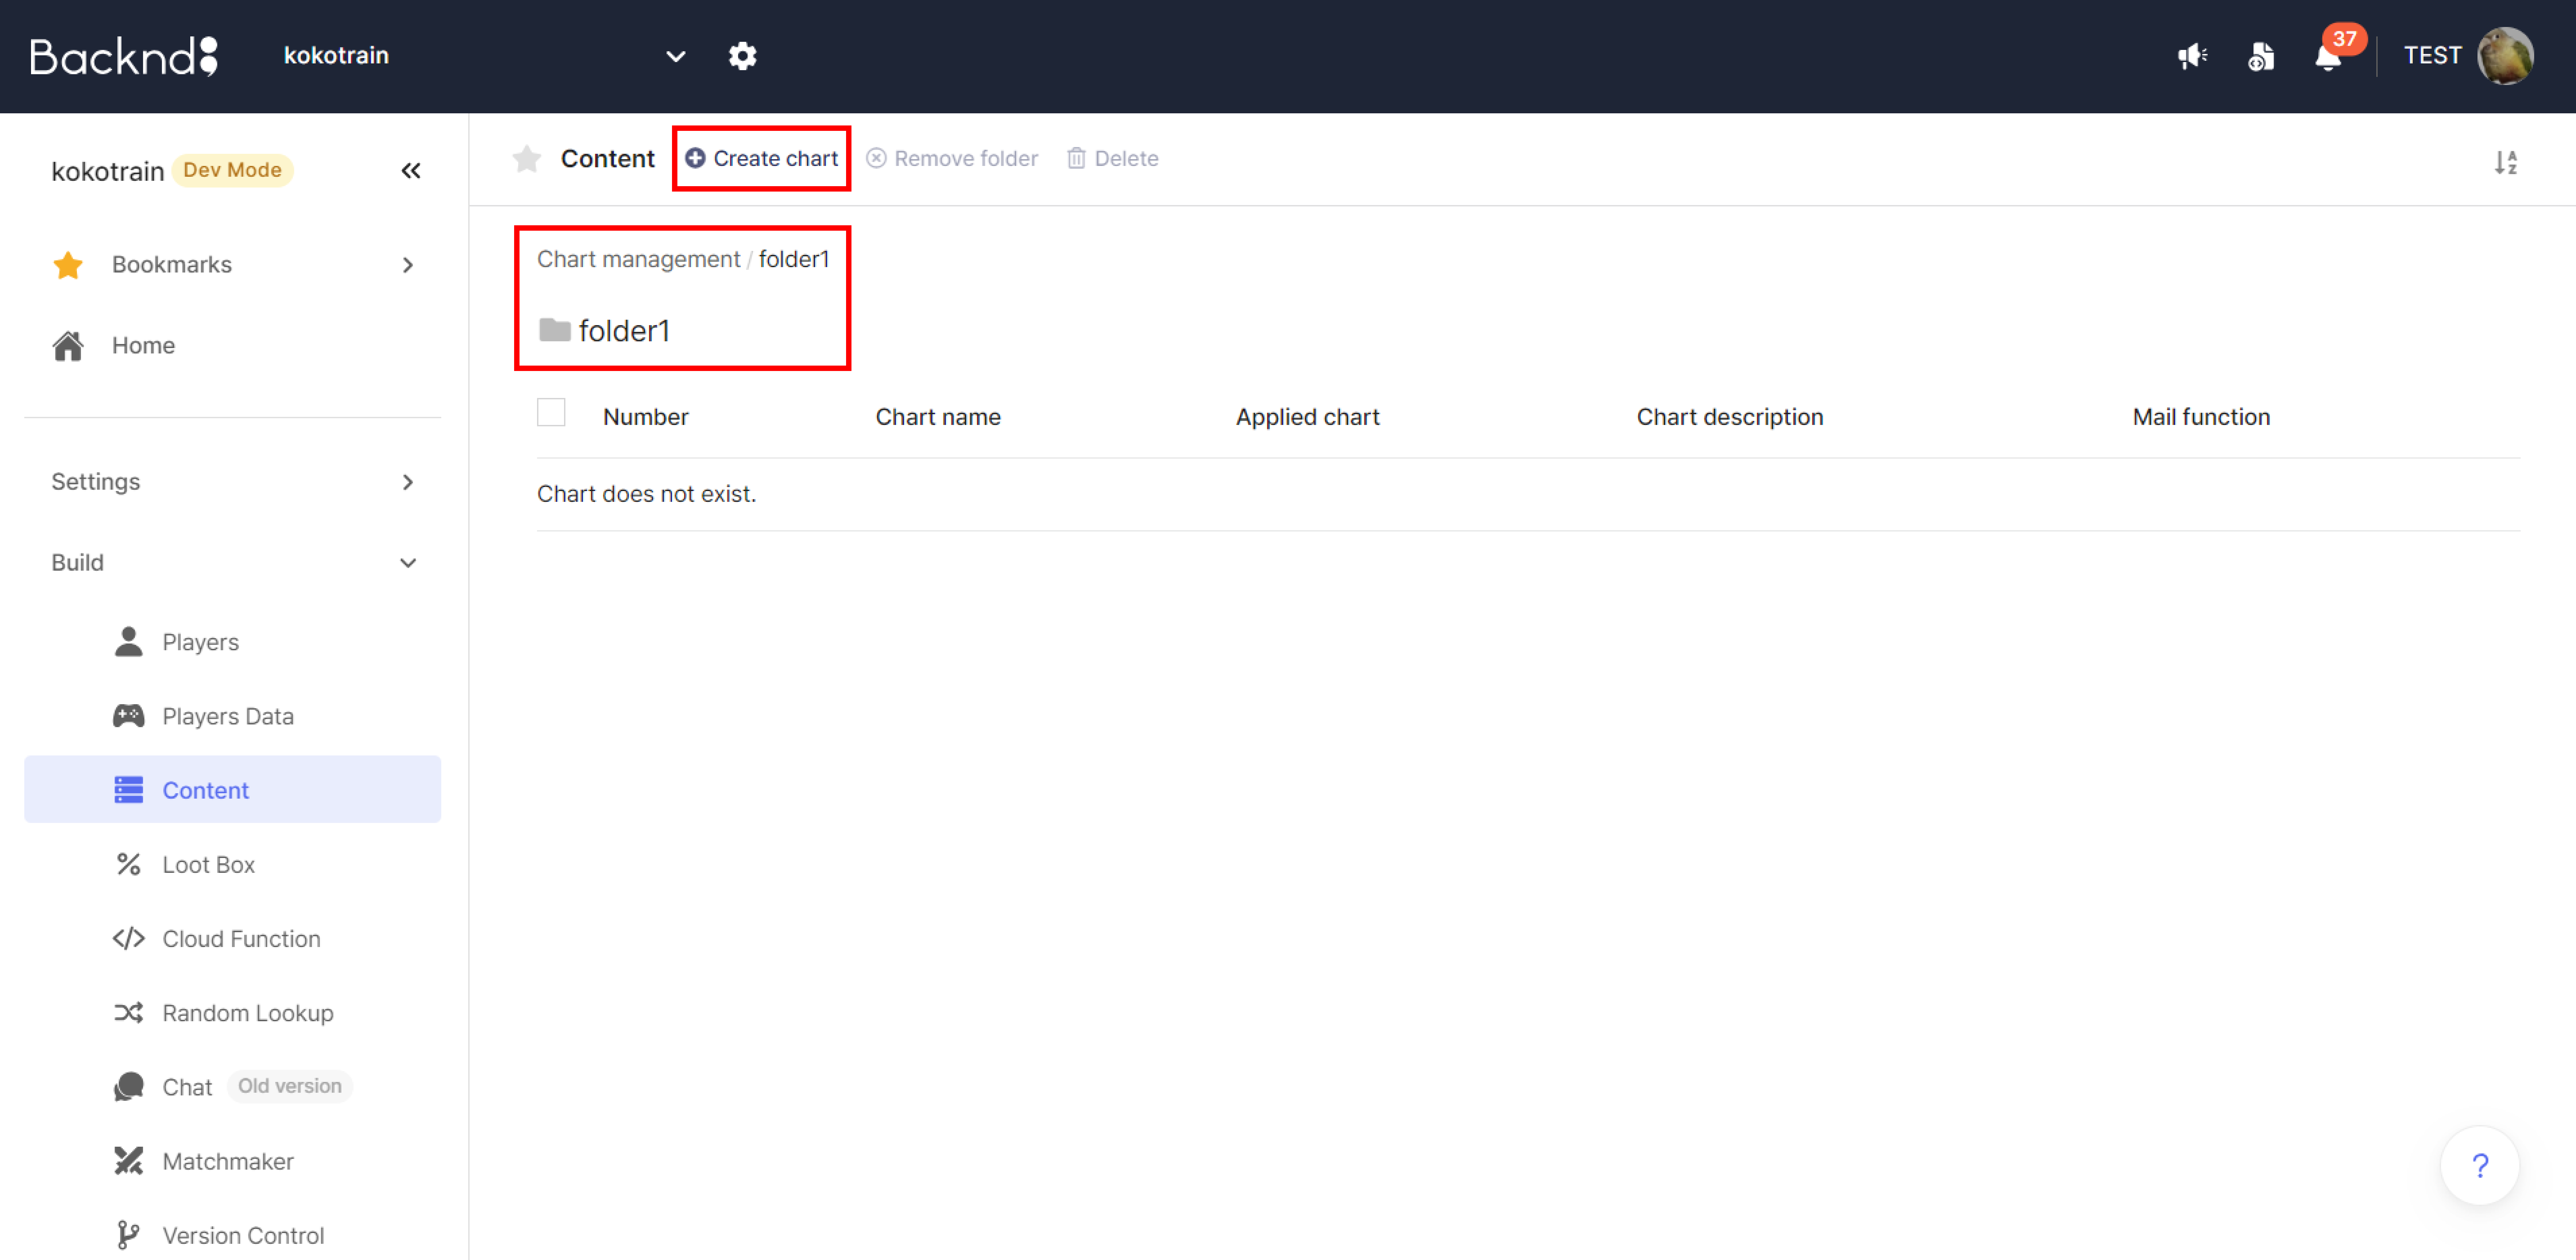The image size is (2576, 1260).
Task: Click the Backnd logo
Action: pos(124,56)
